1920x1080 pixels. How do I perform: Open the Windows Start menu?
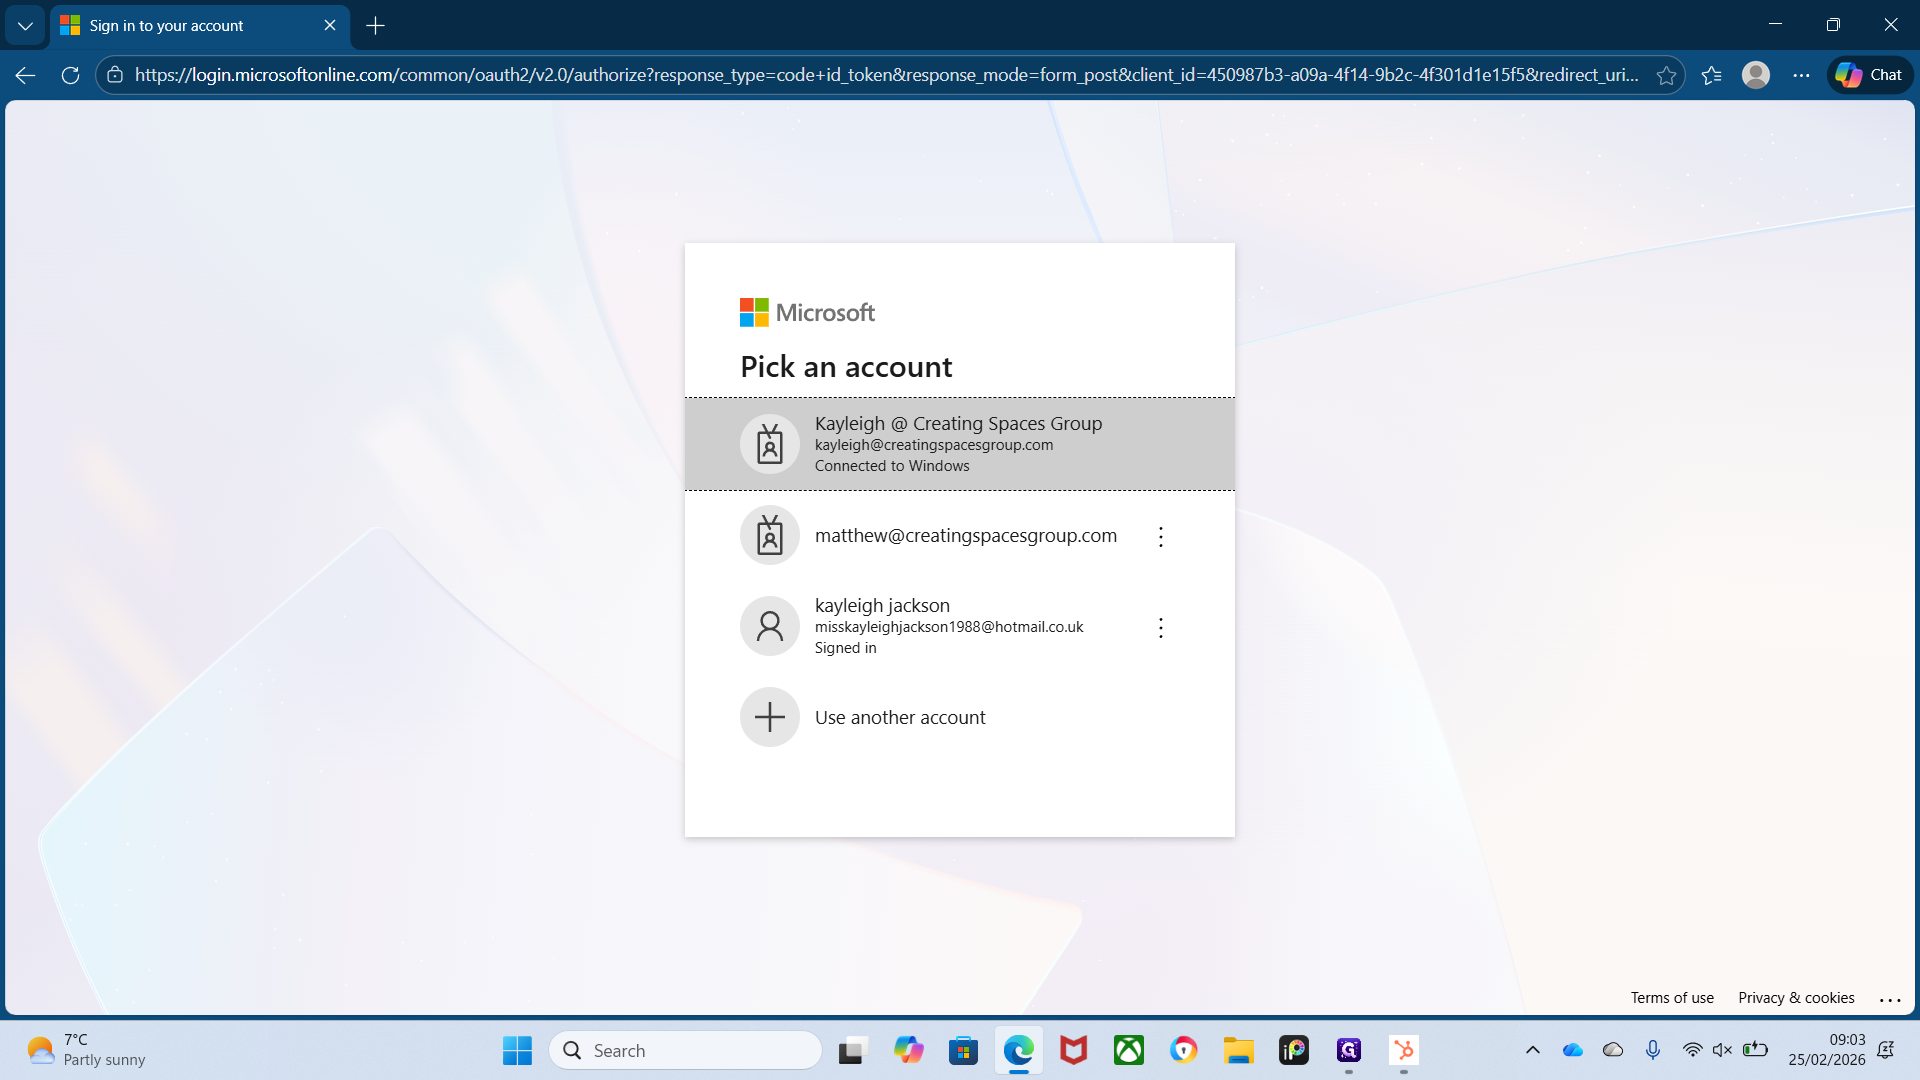point(517,1050)
